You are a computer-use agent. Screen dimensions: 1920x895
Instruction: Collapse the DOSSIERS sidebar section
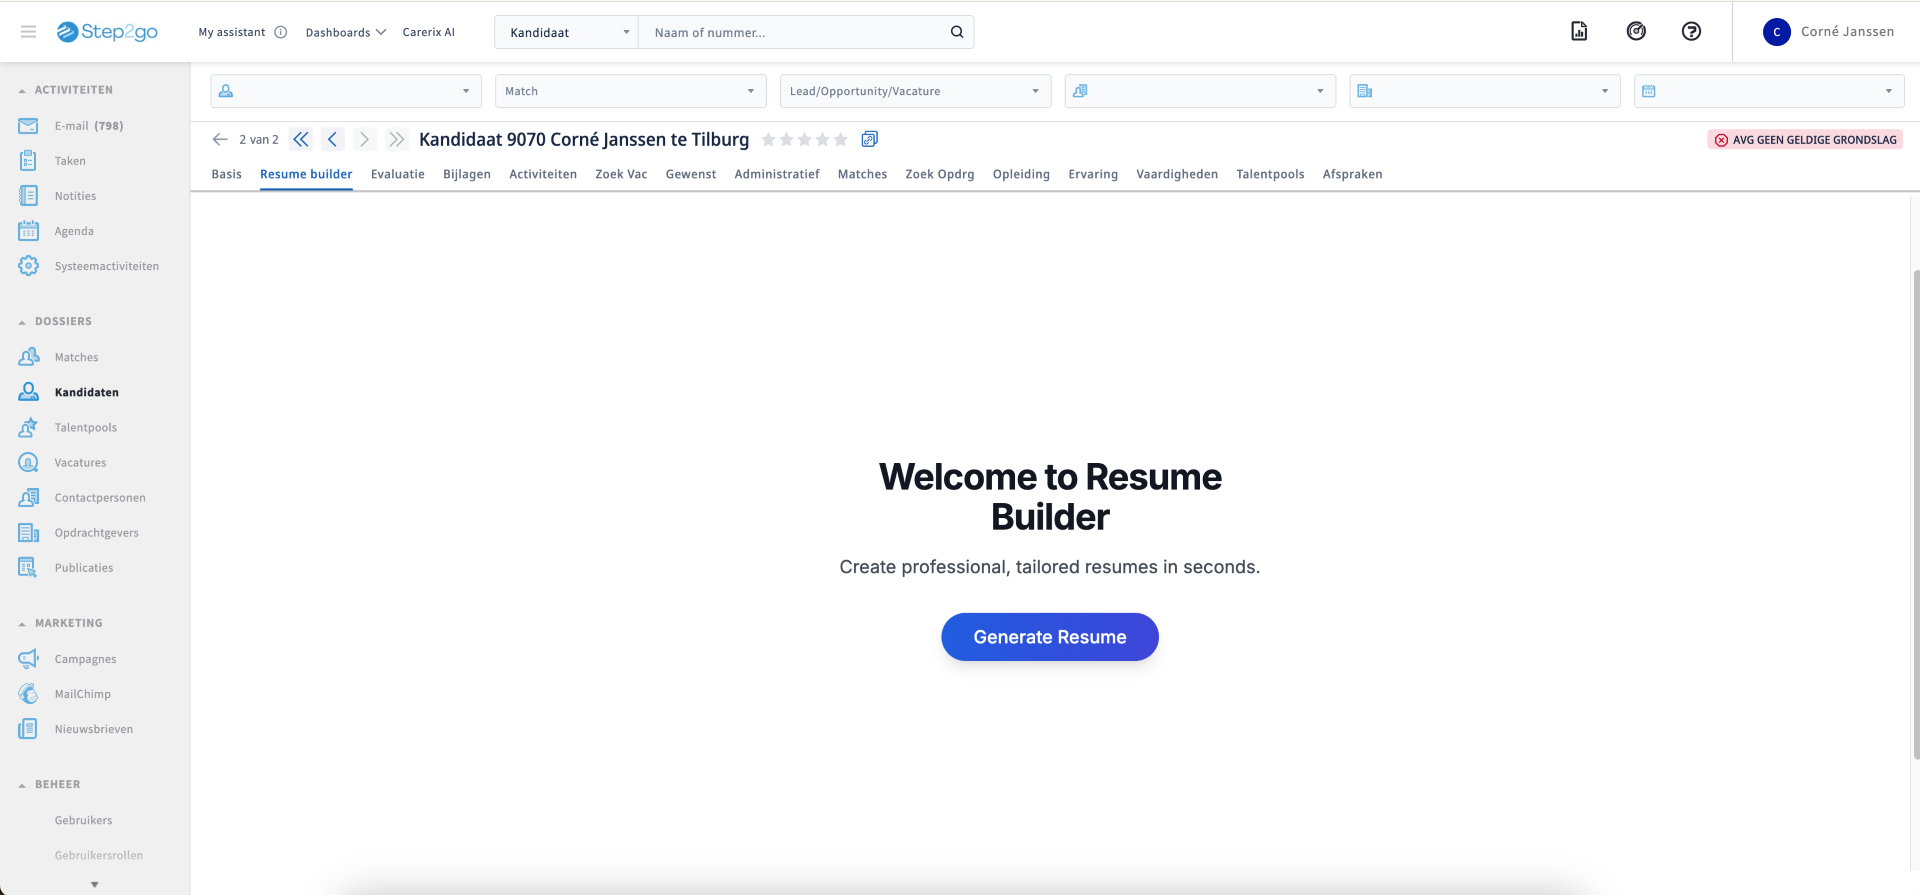[x=22, y=322]
